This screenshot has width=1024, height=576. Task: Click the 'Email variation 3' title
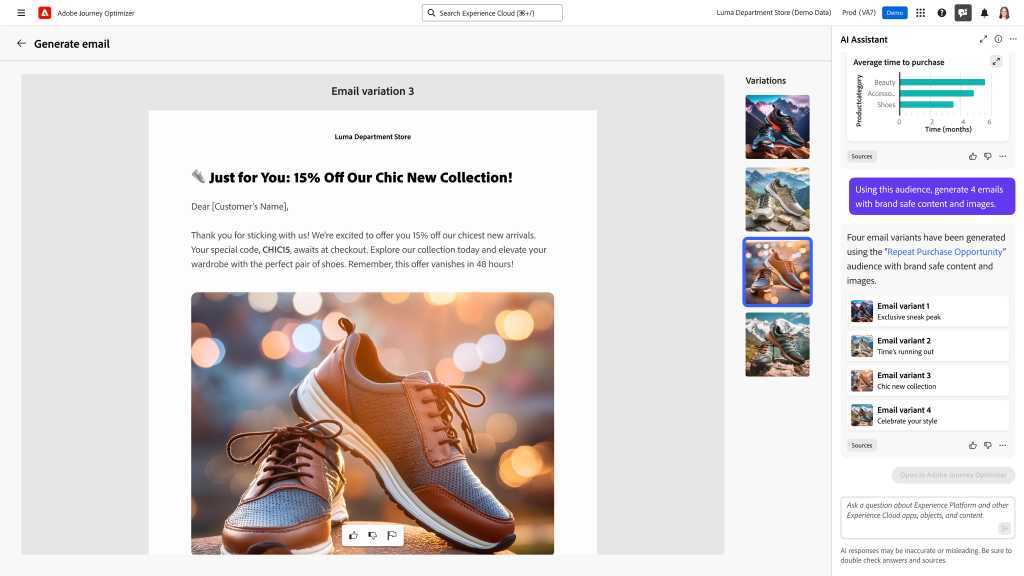[x=372, y=91]
